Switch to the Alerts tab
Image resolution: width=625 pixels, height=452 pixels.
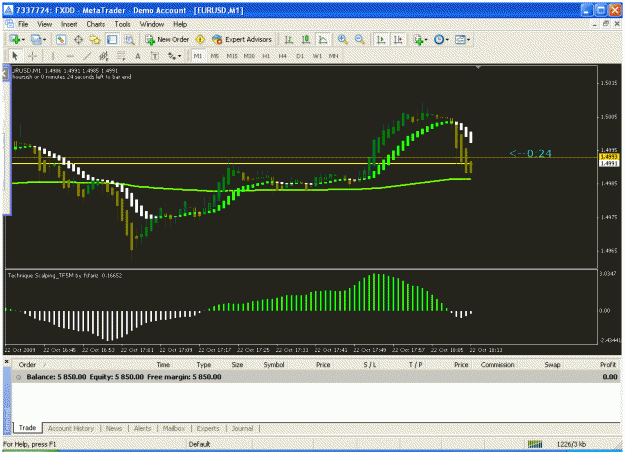pos(143,428)
